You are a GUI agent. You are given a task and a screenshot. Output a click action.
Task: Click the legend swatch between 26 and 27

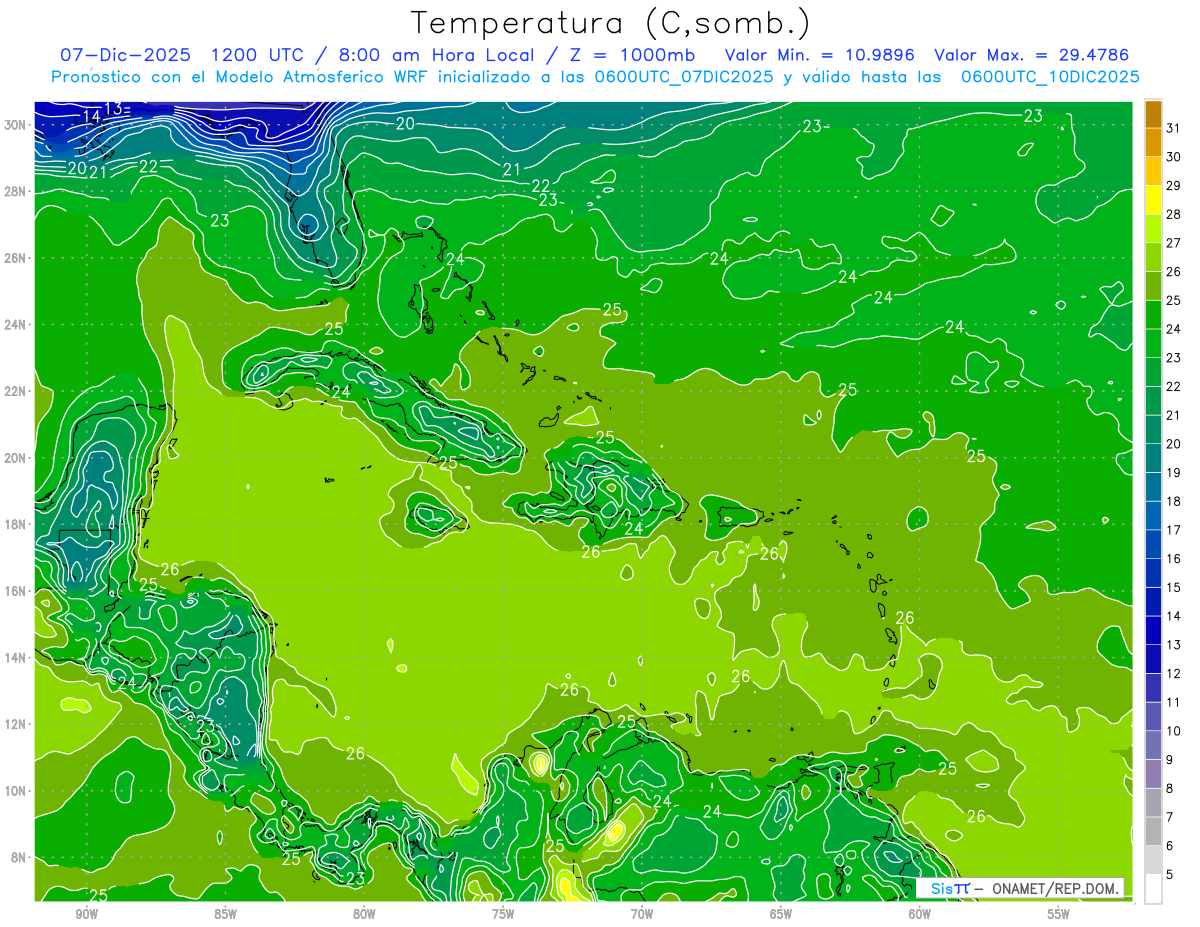pyautogui.click(x=1153, y=257)
